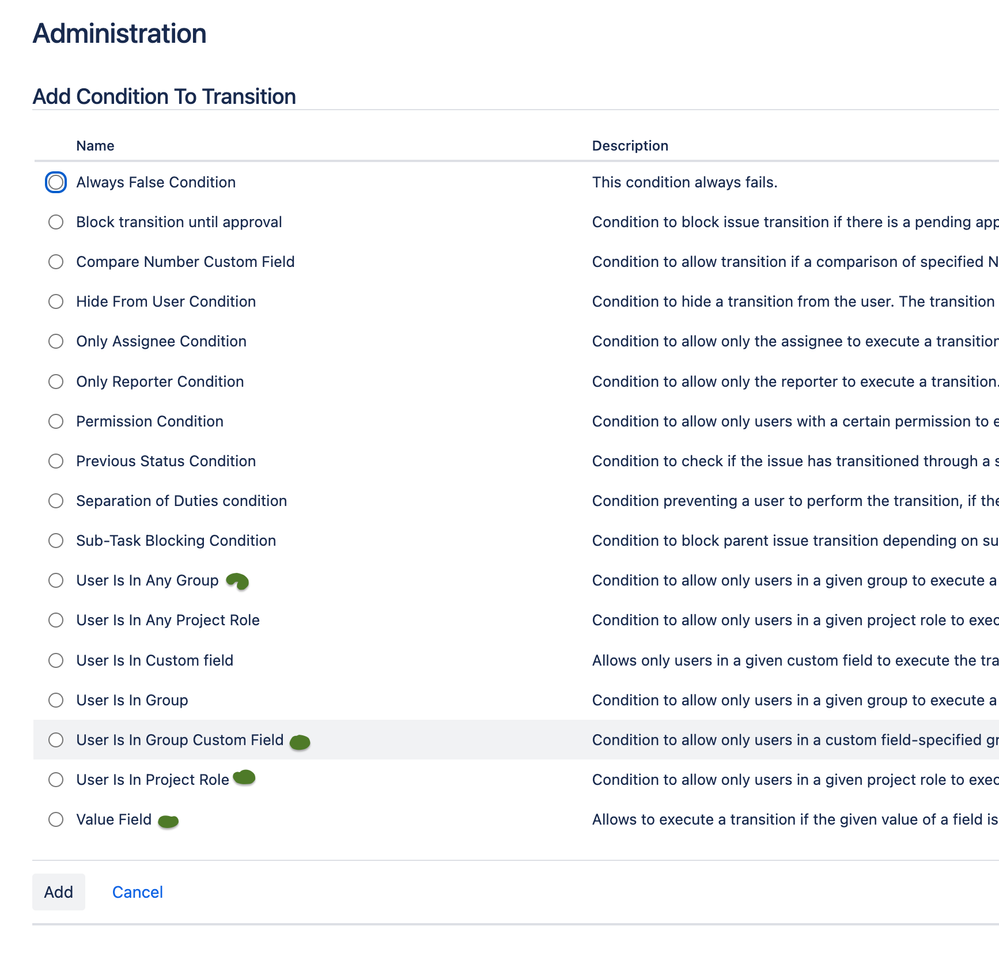Click the green icon beside Value Field
The height and width of the screenshot is (959, 999).
tap(168, 820)
